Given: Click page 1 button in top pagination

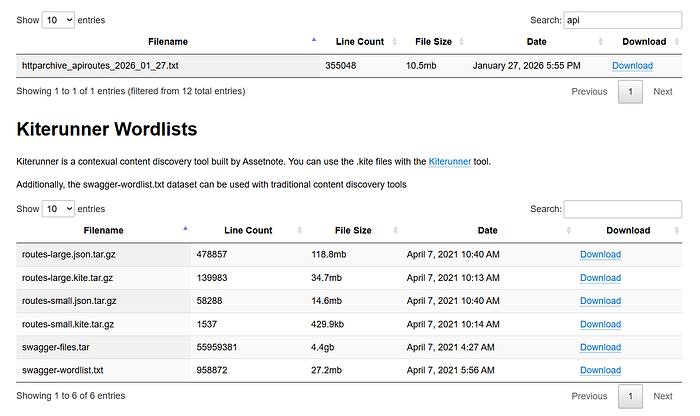Looking at the screenshot, I should point(630,91).
